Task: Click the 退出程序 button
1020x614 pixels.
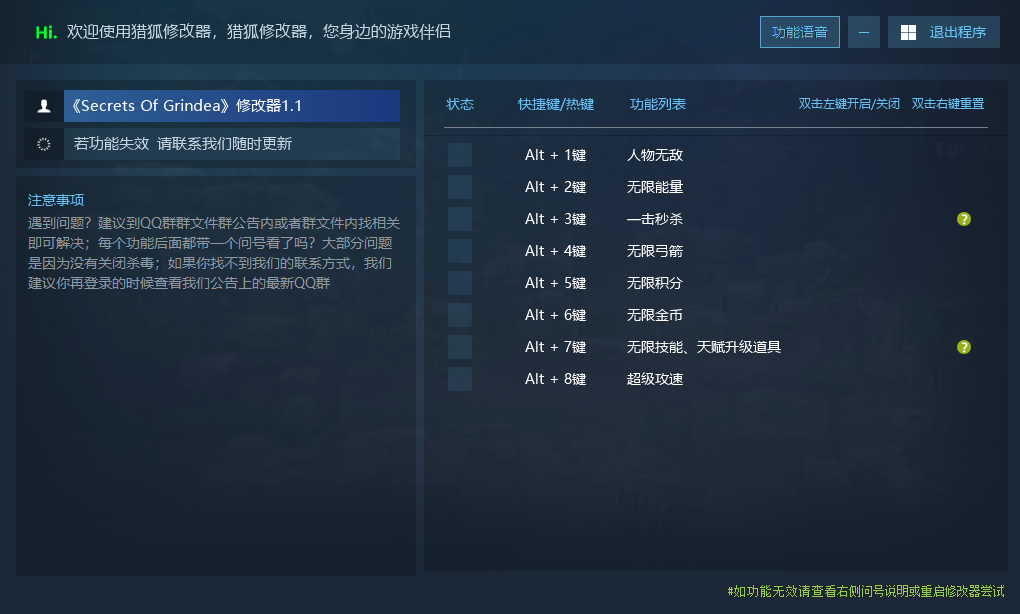Action: (944, 32)
